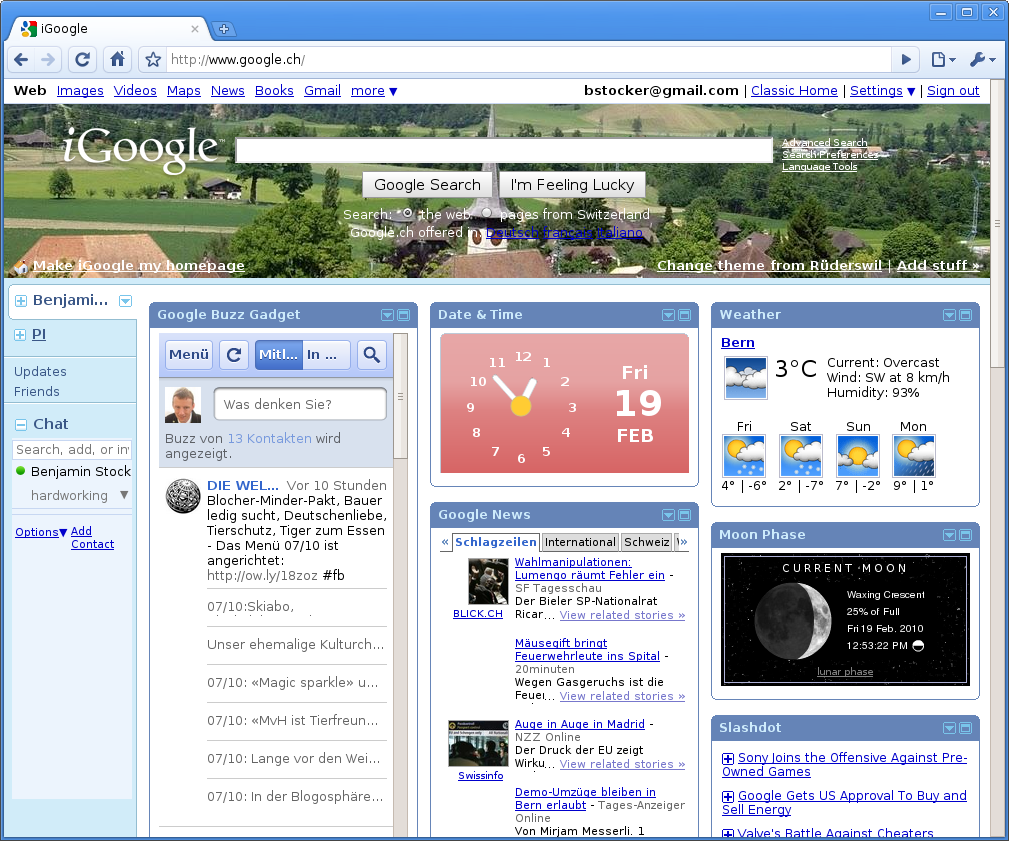Screen dimensions: 1009x841
Task: Click the Google Search button
Action: (x=427, y=185)
